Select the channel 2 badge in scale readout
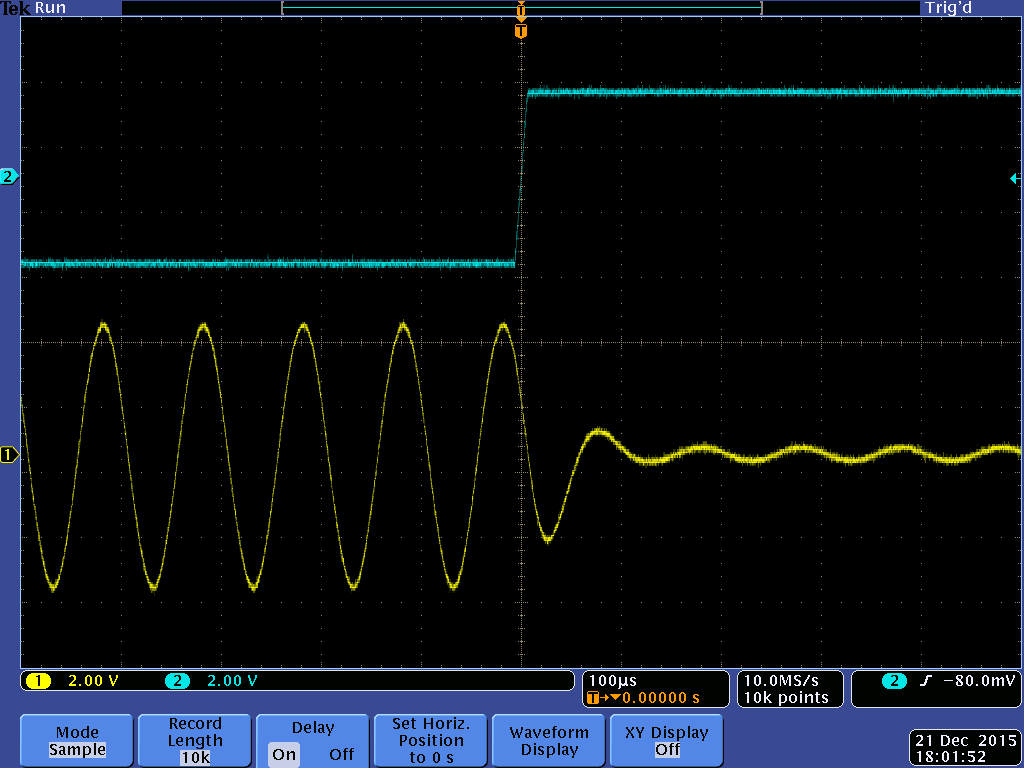The image size is (1024, 768). (177, 681)
